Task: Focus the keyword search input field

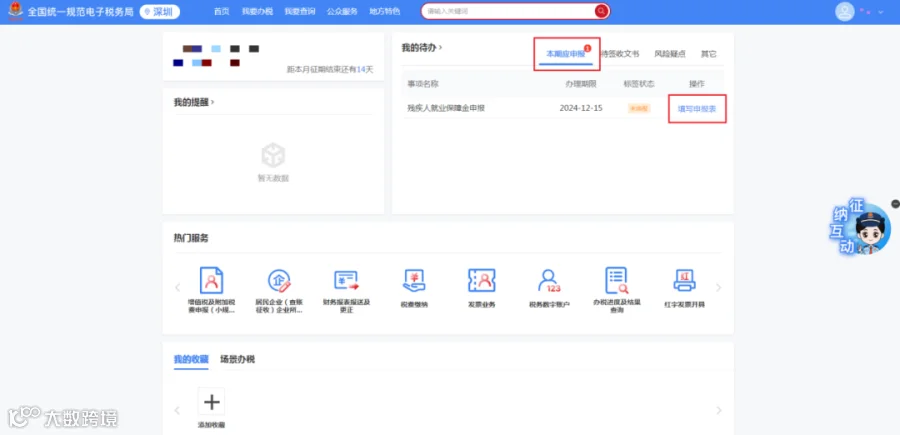Action: pyautogui.click(x=510, y=11)
